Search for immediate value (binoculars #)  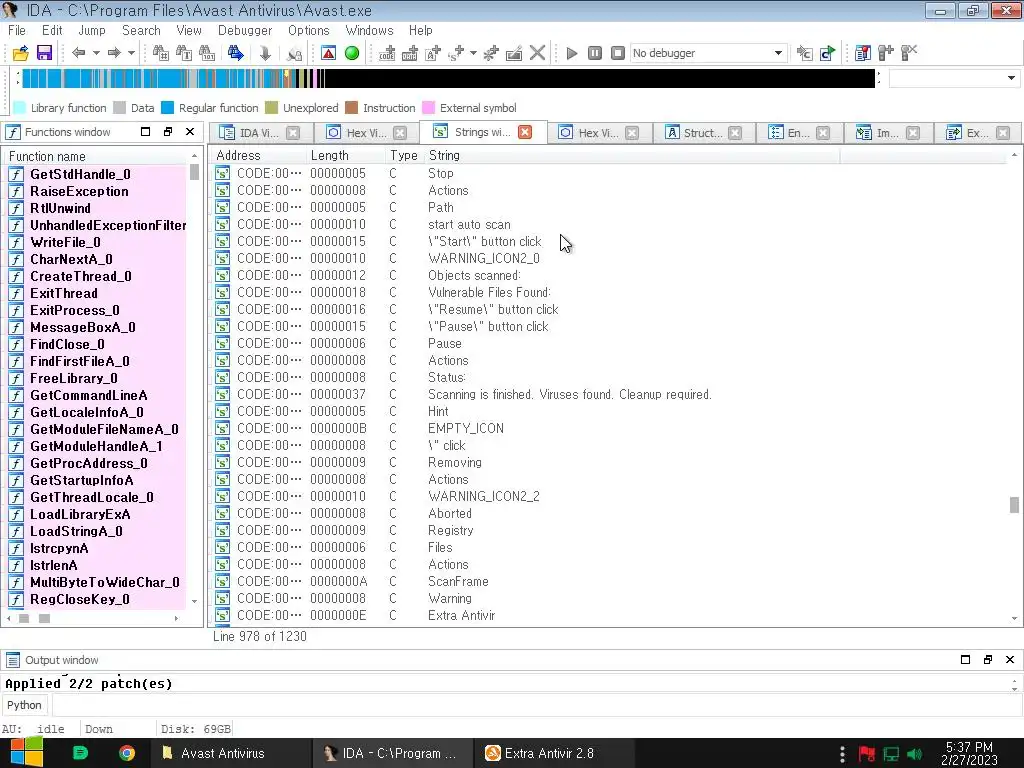160,53
